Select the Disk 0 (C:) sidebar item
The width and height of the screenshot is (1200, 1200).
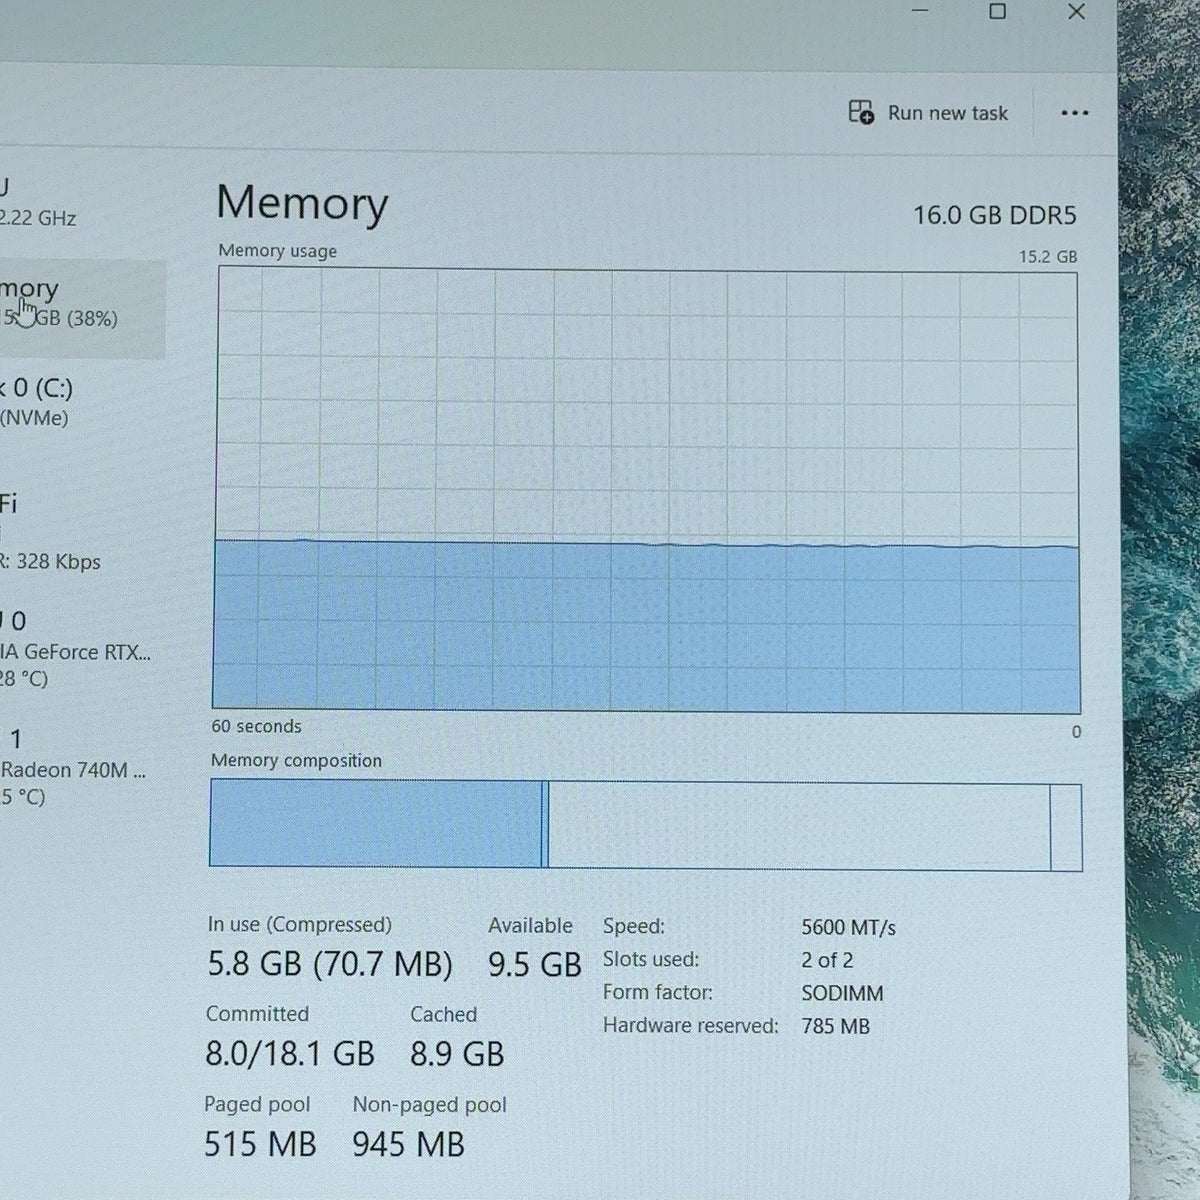pyautogui.click(x=80, y=402)
